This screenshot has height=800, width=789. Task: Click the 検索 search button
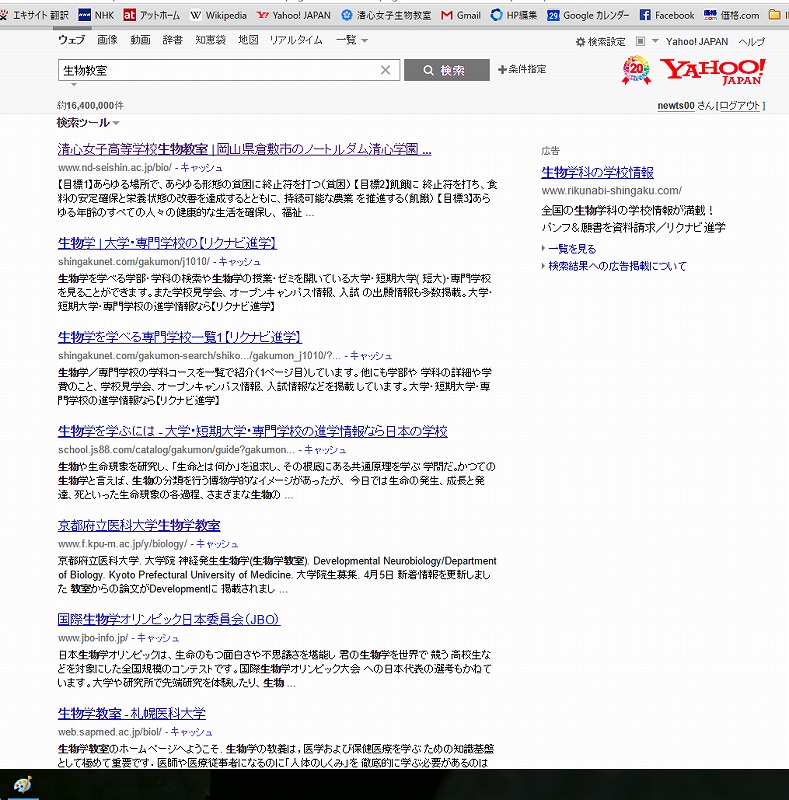coord(447,70)
